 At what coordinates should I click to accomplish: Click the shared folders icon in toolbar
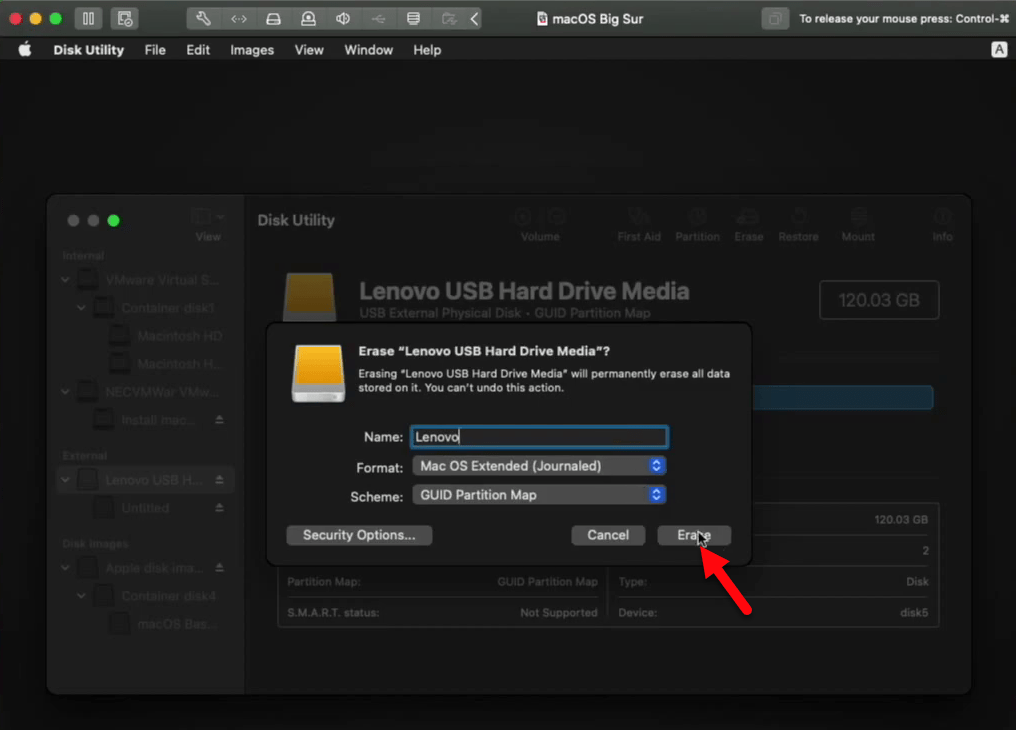tap(448, 19)
